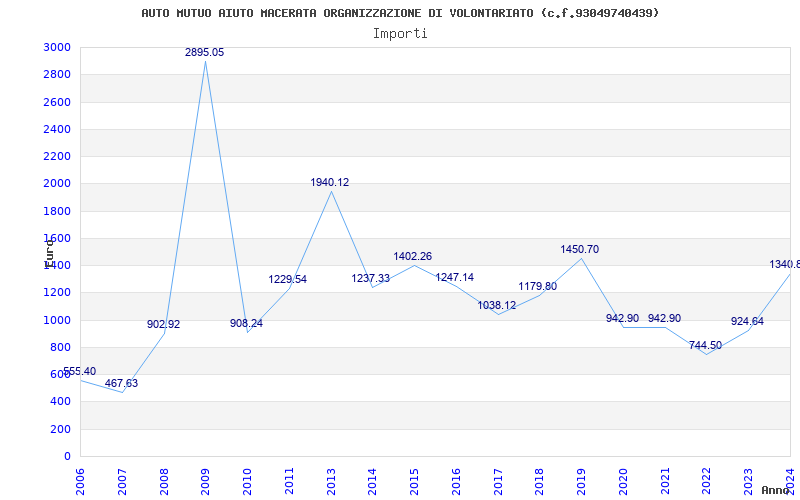Select the 467.63 lowest value label

[121, 383]
